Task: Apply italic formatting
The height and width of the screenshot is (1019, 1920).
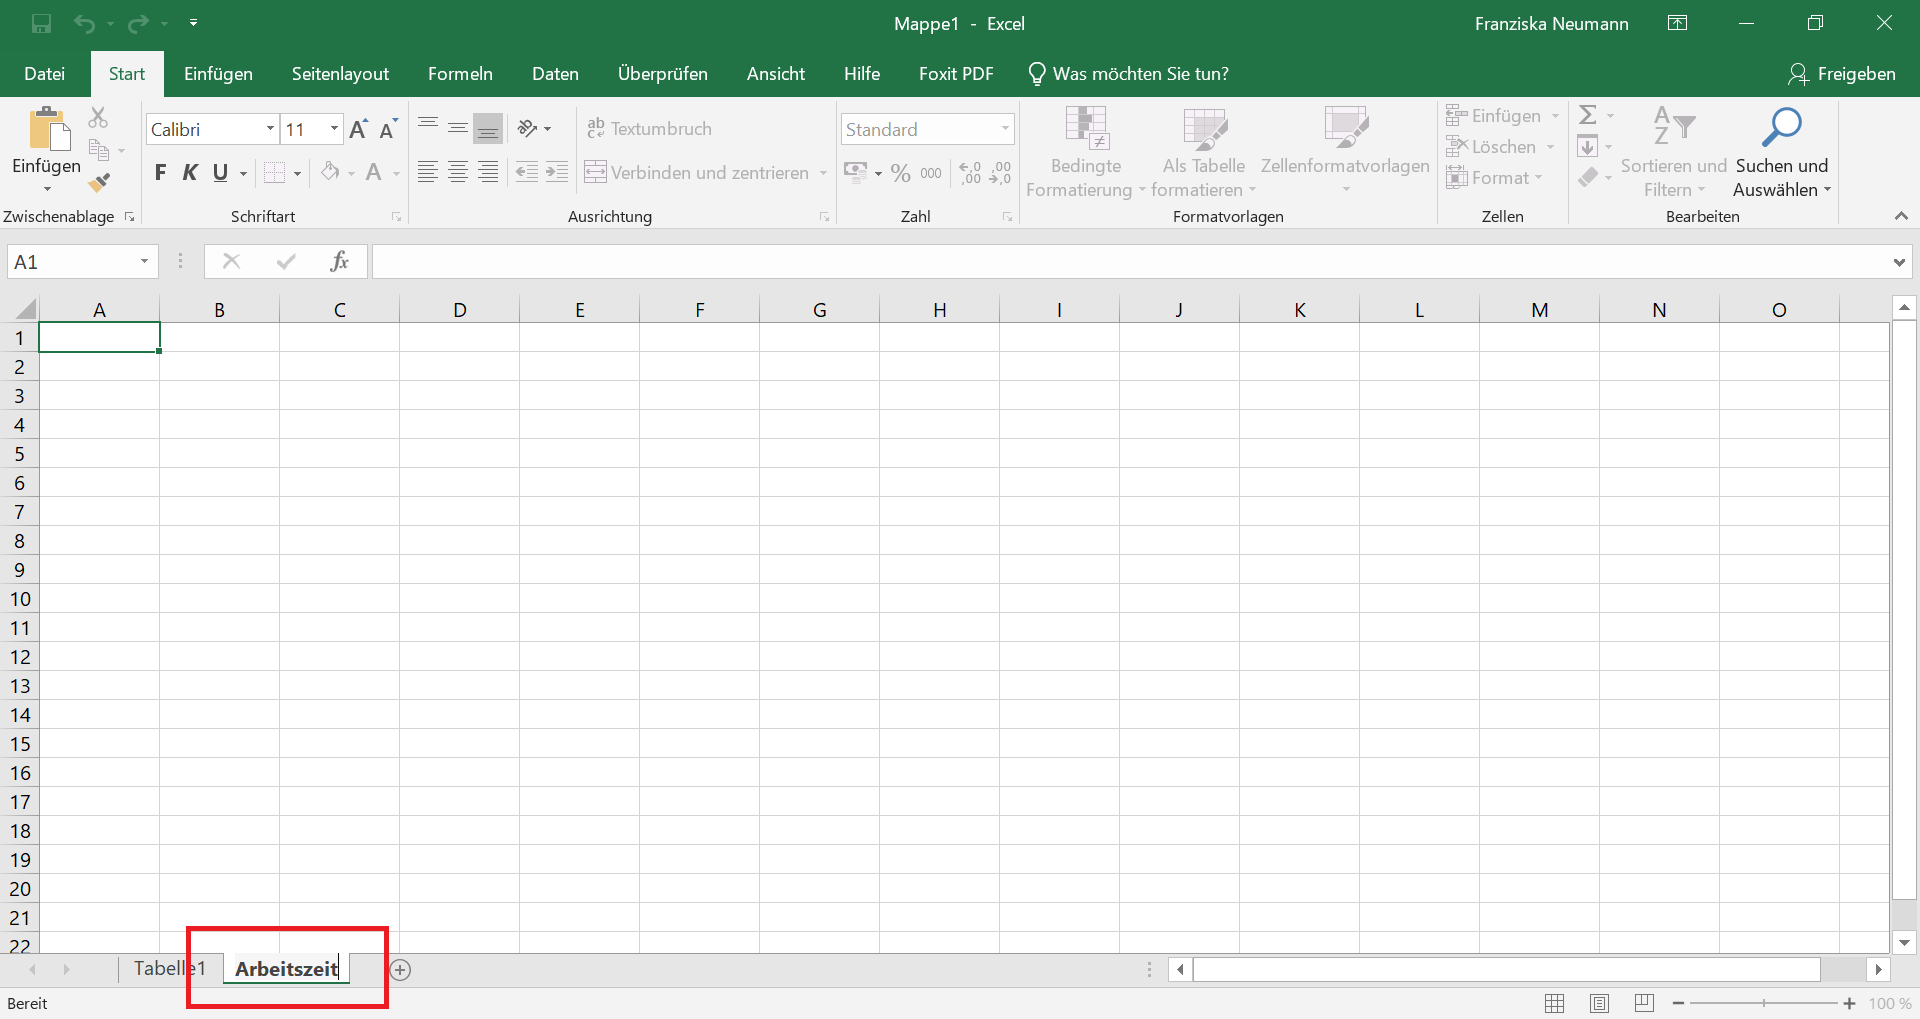Action: coord(191,172)
